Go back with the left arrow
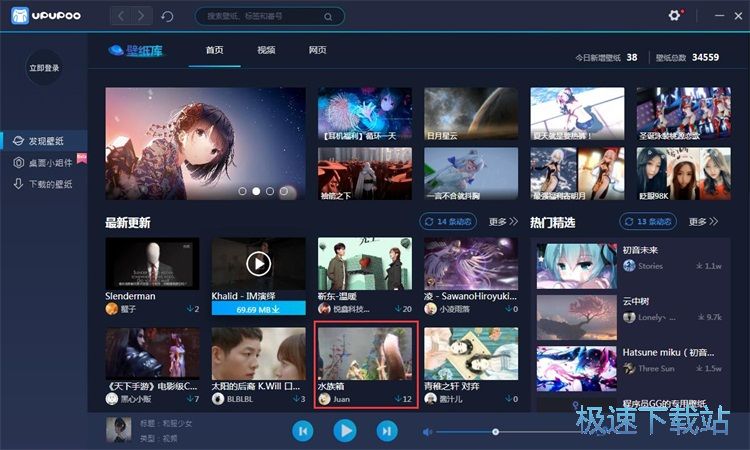The image size is (750, 450). pos(121,16)
